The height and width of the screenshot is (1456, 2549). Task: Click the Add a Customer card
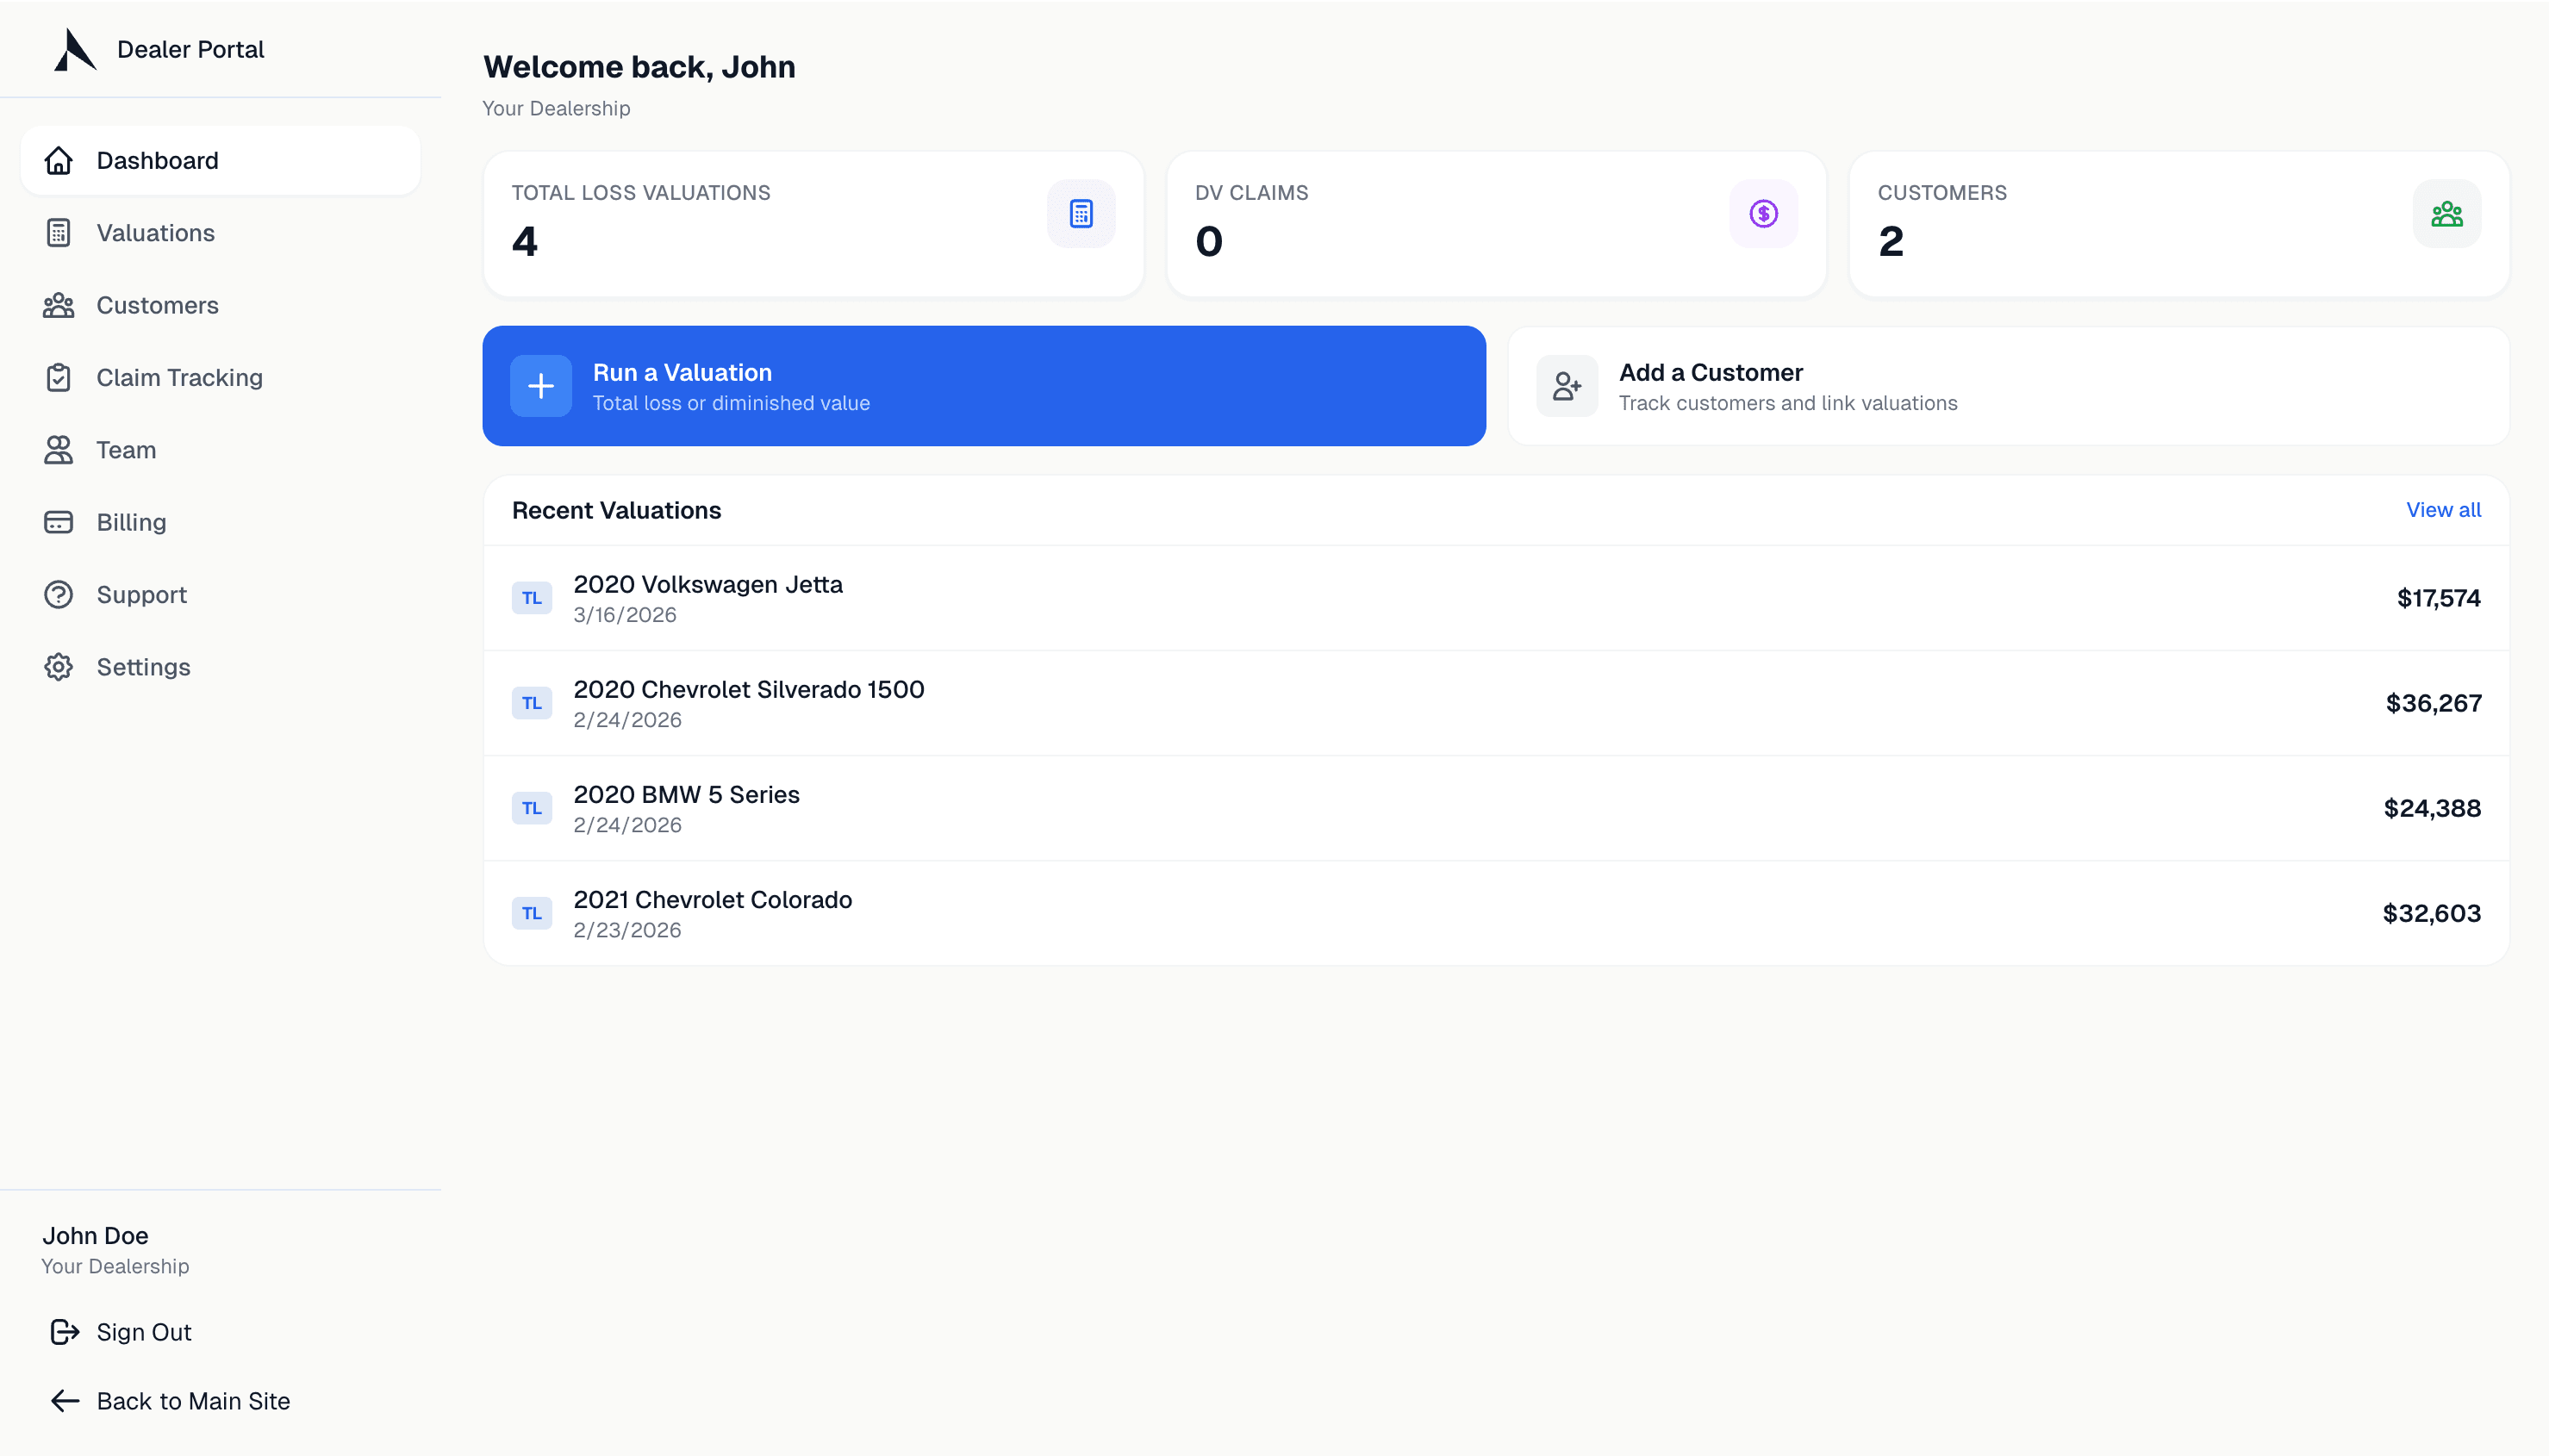point(2007,385)
